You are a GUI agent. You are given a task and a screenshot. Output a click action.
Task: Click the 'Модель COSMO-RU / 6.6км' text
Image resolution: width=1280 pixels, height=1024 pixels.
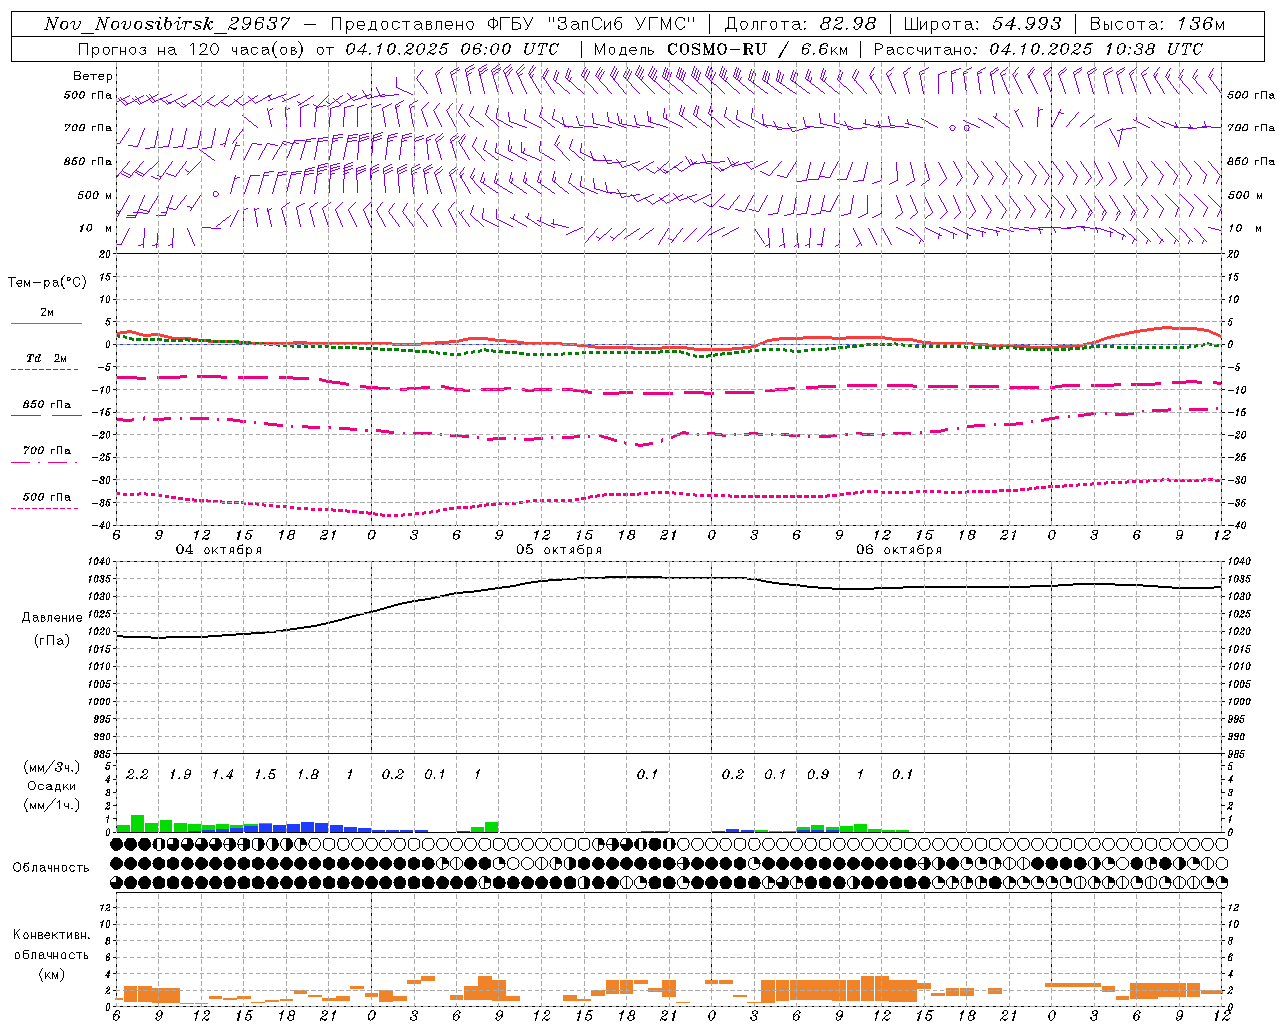point(720,49)
